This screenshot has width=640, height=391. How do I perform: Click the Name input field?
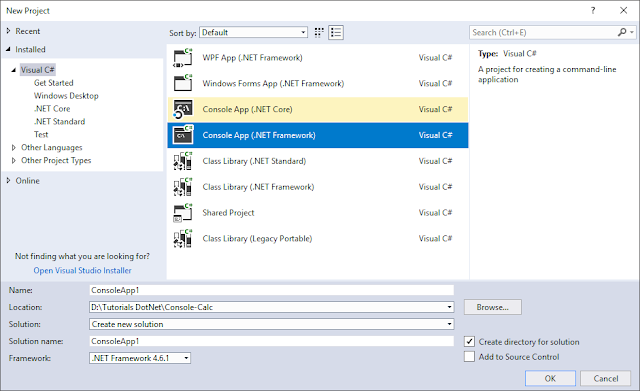[x=271, y=290]
